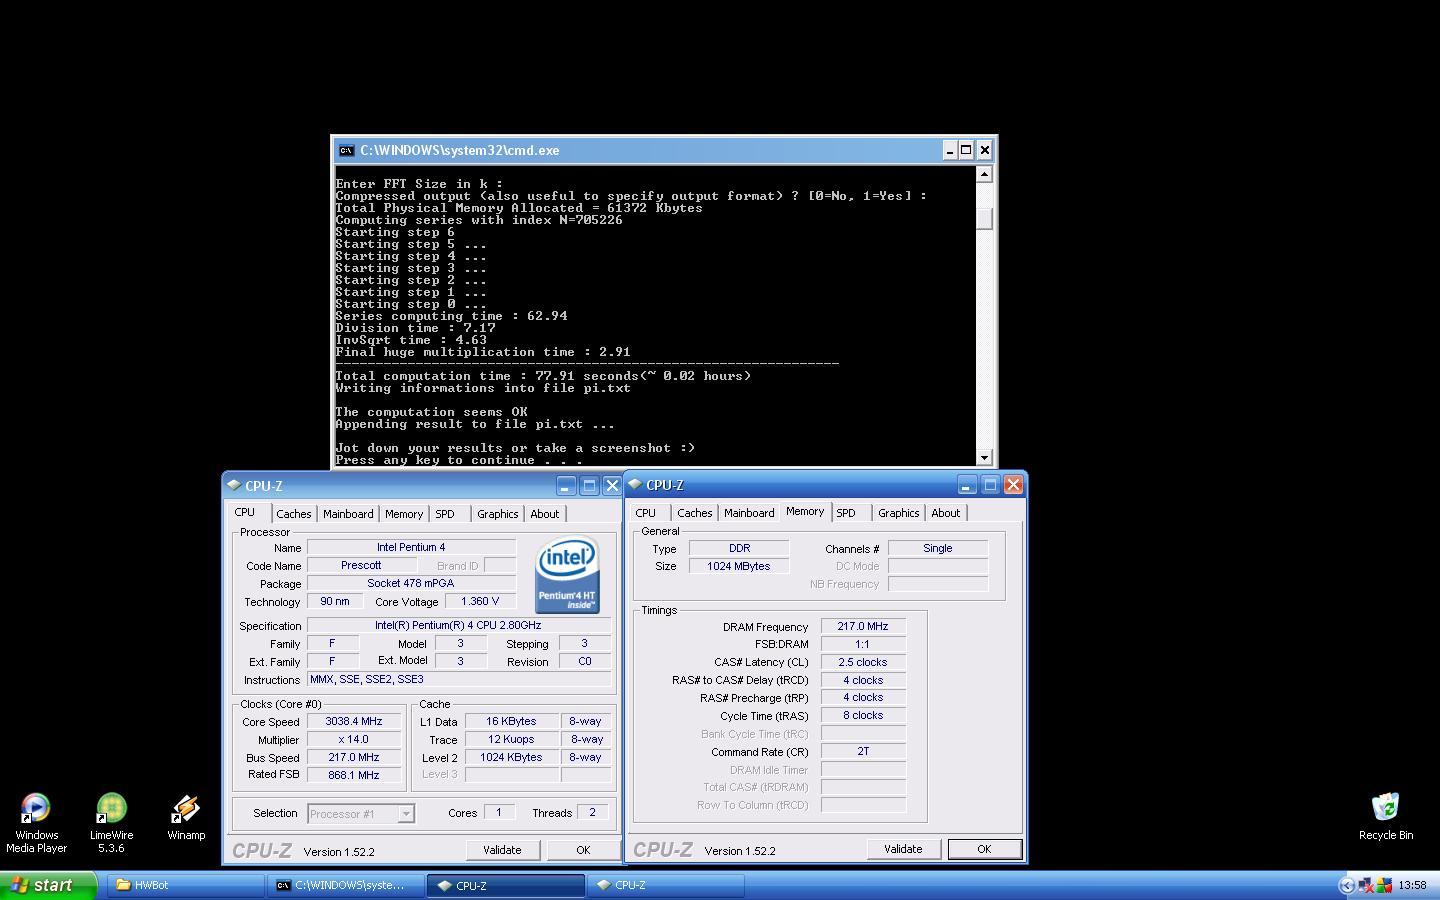Click Multiplier value x 14.0

[x=353, y=739]
